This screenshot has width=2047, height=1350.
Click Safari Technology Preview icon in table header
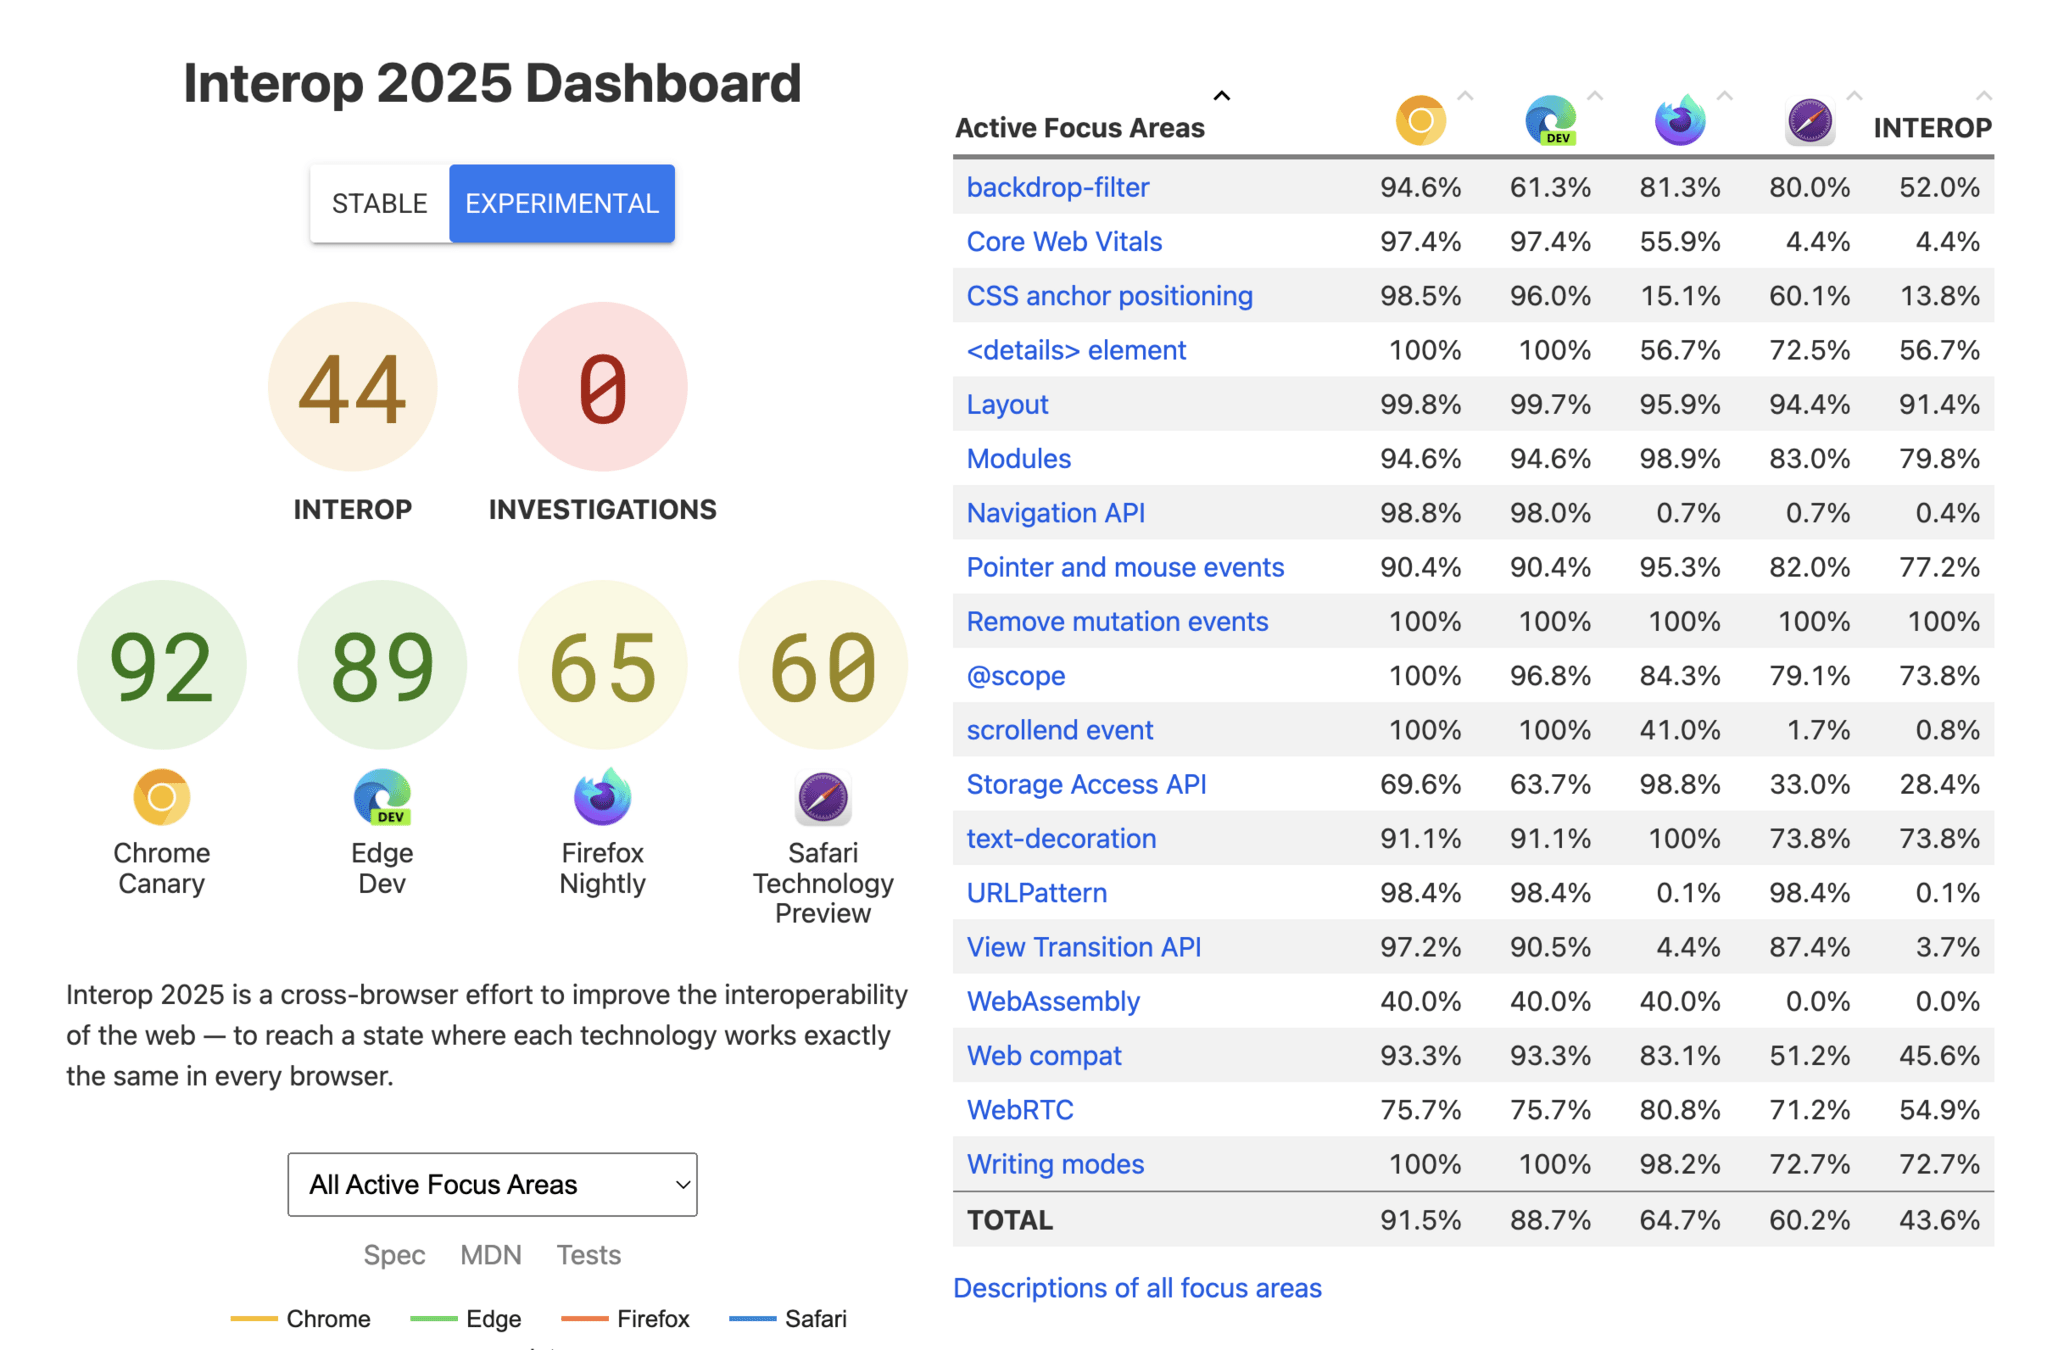(x=1809, y=122)
